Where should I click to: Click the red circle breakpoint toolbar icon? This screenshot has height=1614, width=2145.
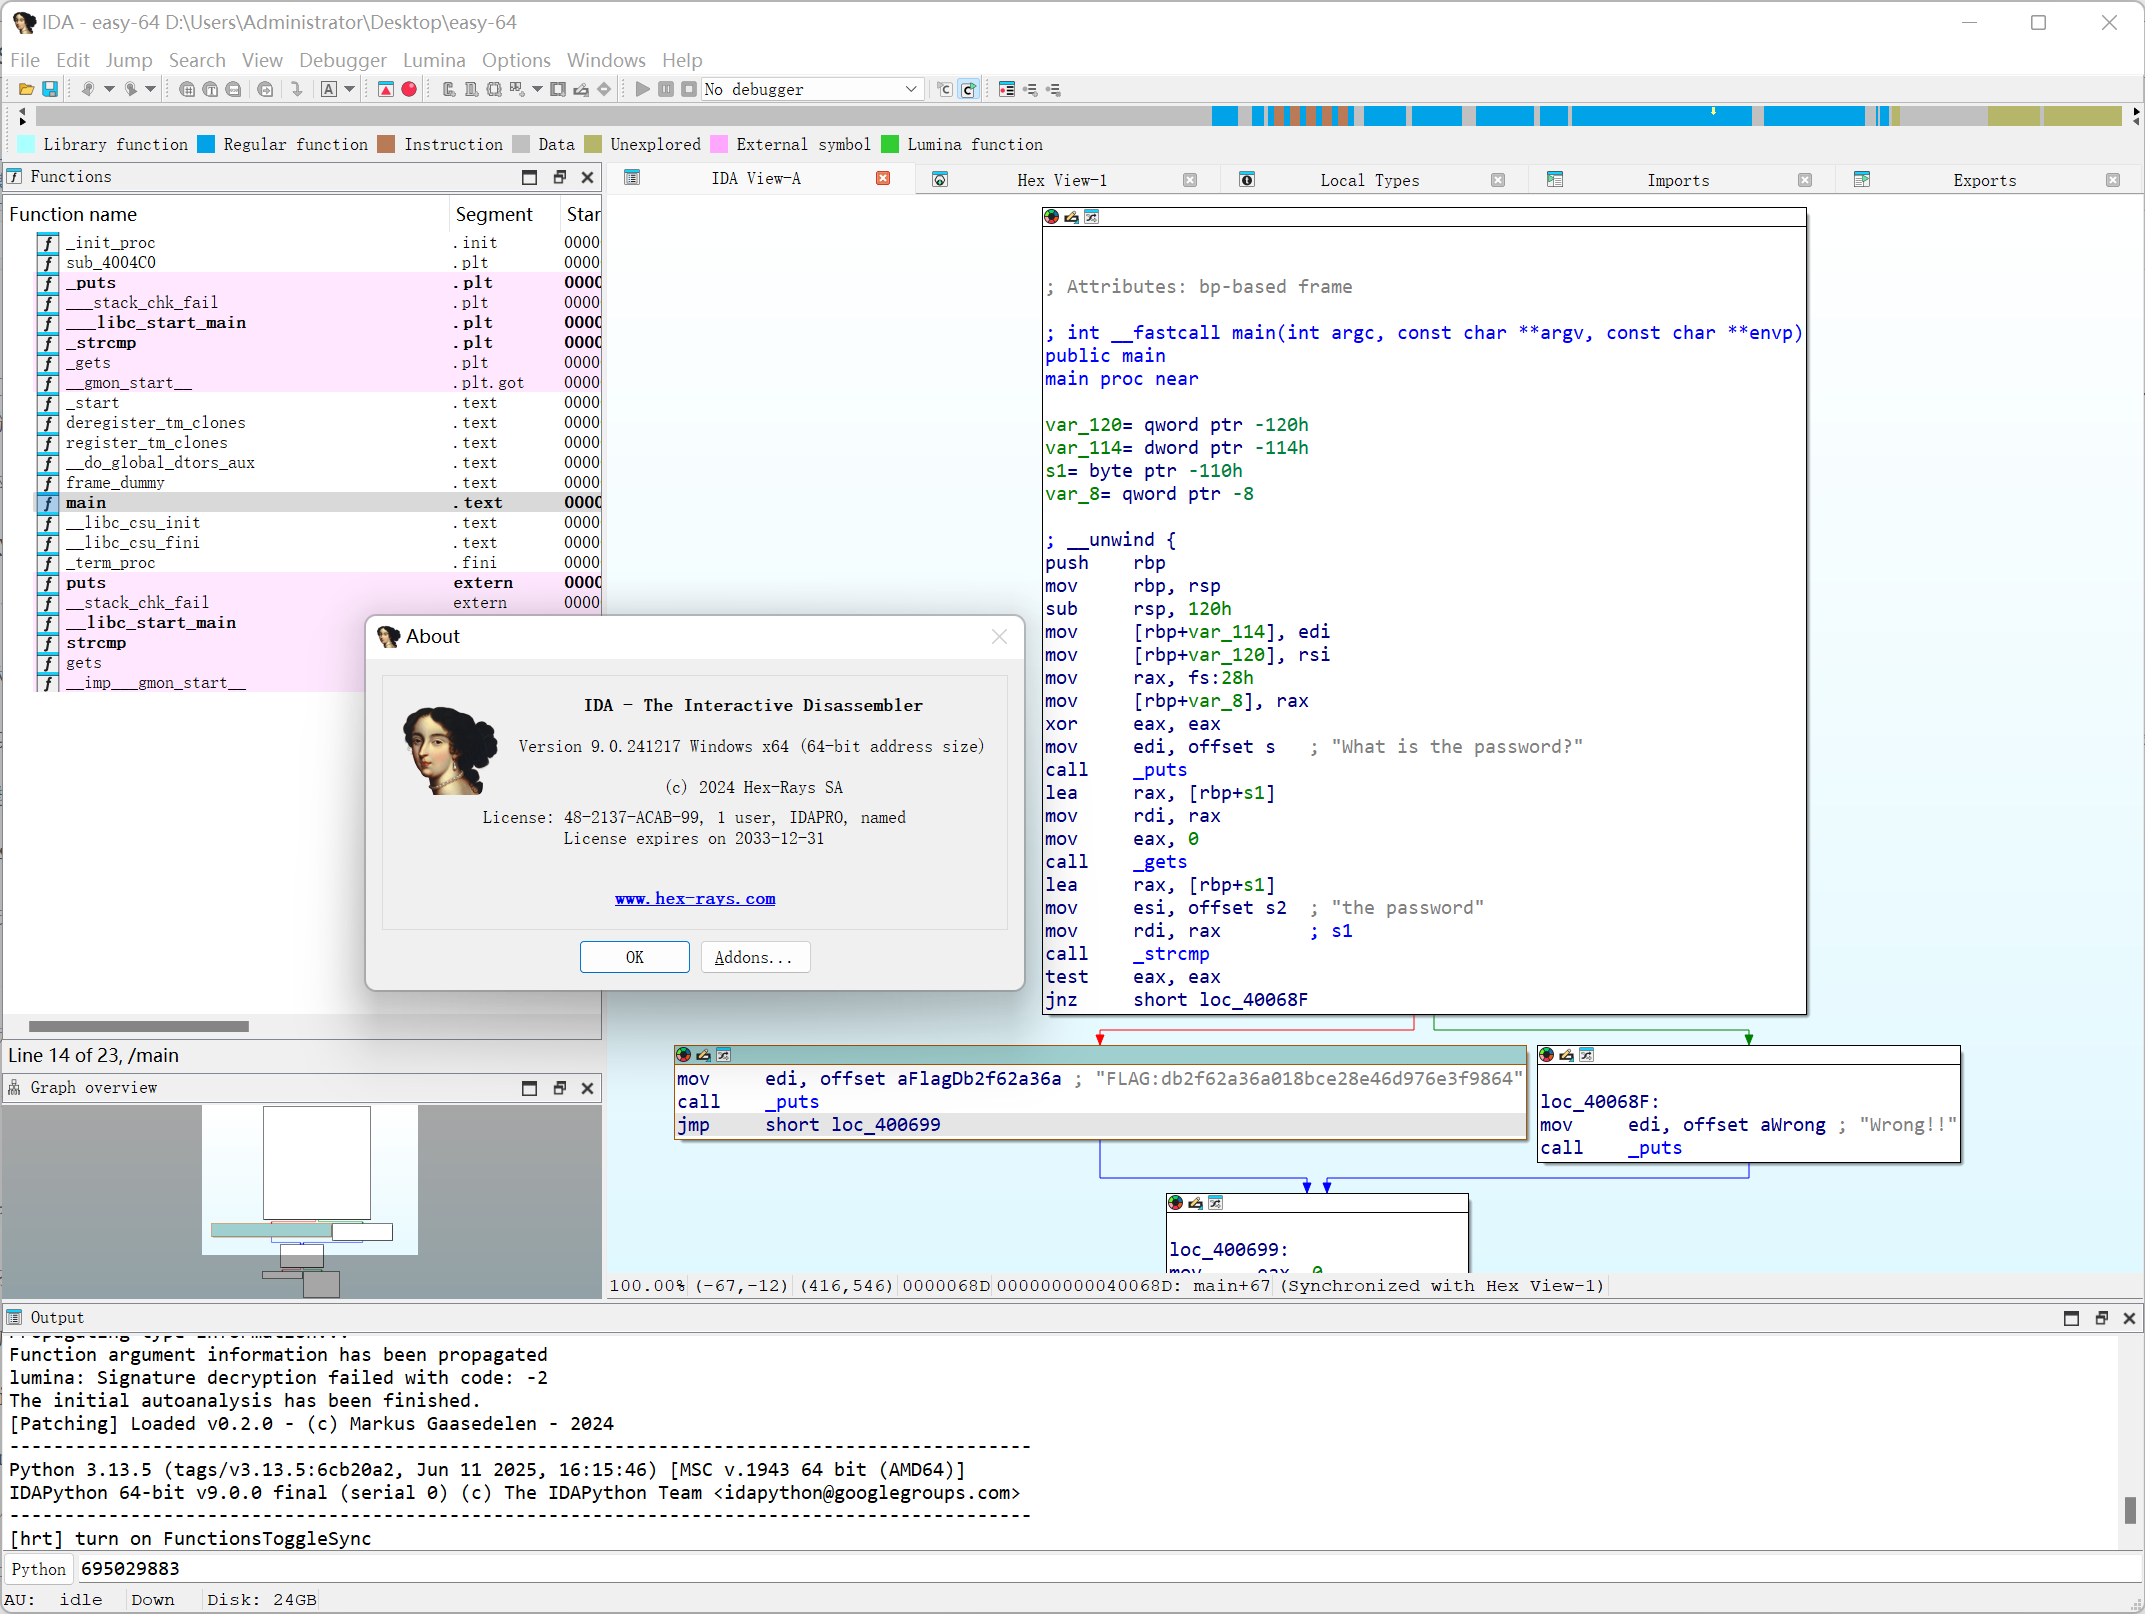pyautogui.click(x=409, y=89)
